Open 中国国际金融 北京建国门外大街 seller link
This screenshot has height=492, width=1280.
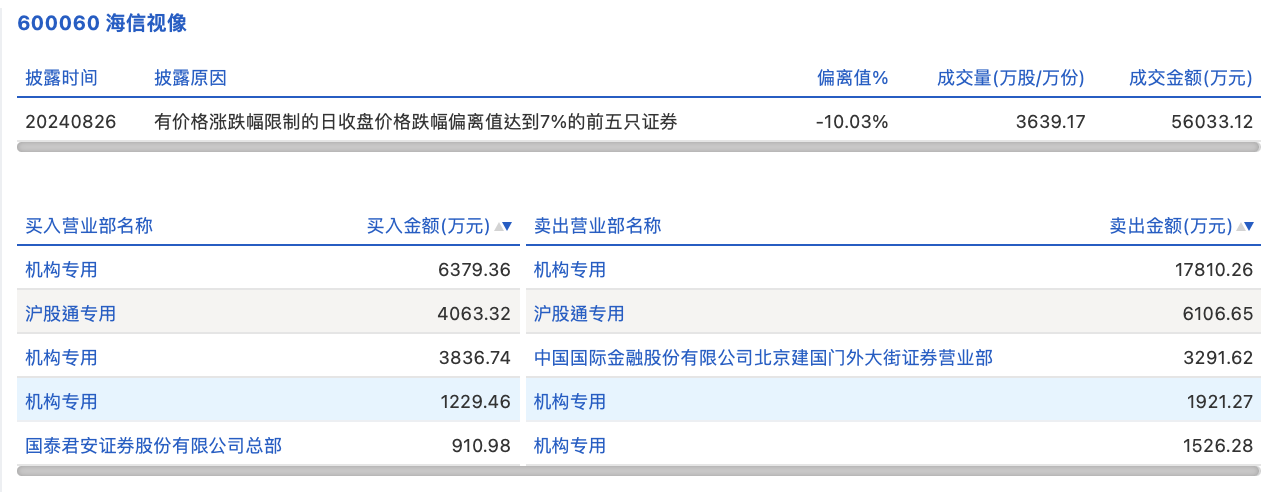click(763, 357)
